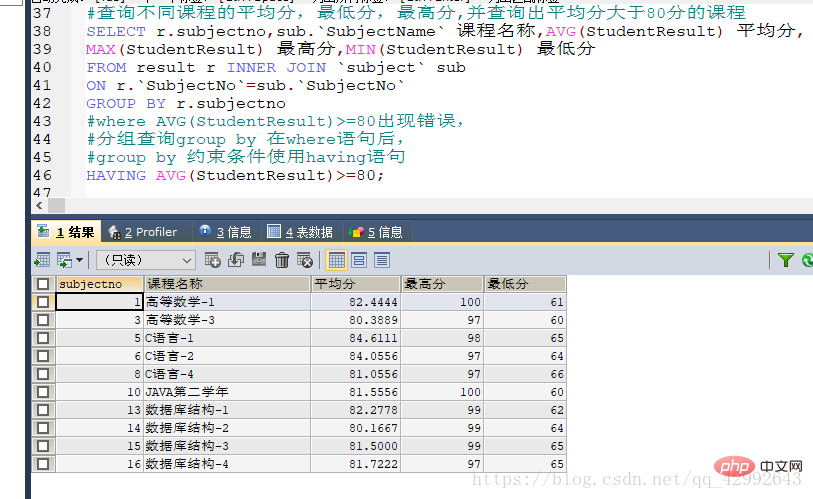Select 最低分 cell 61 in first row

(525, 302)
